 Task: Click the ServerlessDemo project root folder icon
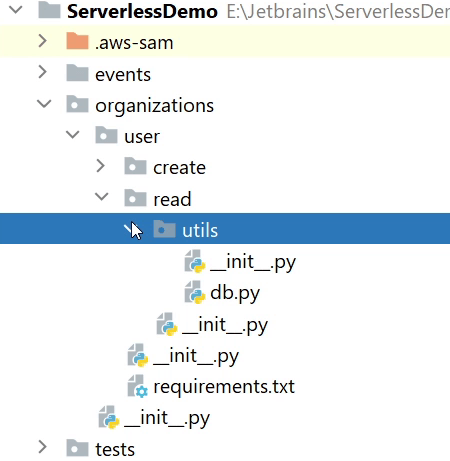(49, 10)
